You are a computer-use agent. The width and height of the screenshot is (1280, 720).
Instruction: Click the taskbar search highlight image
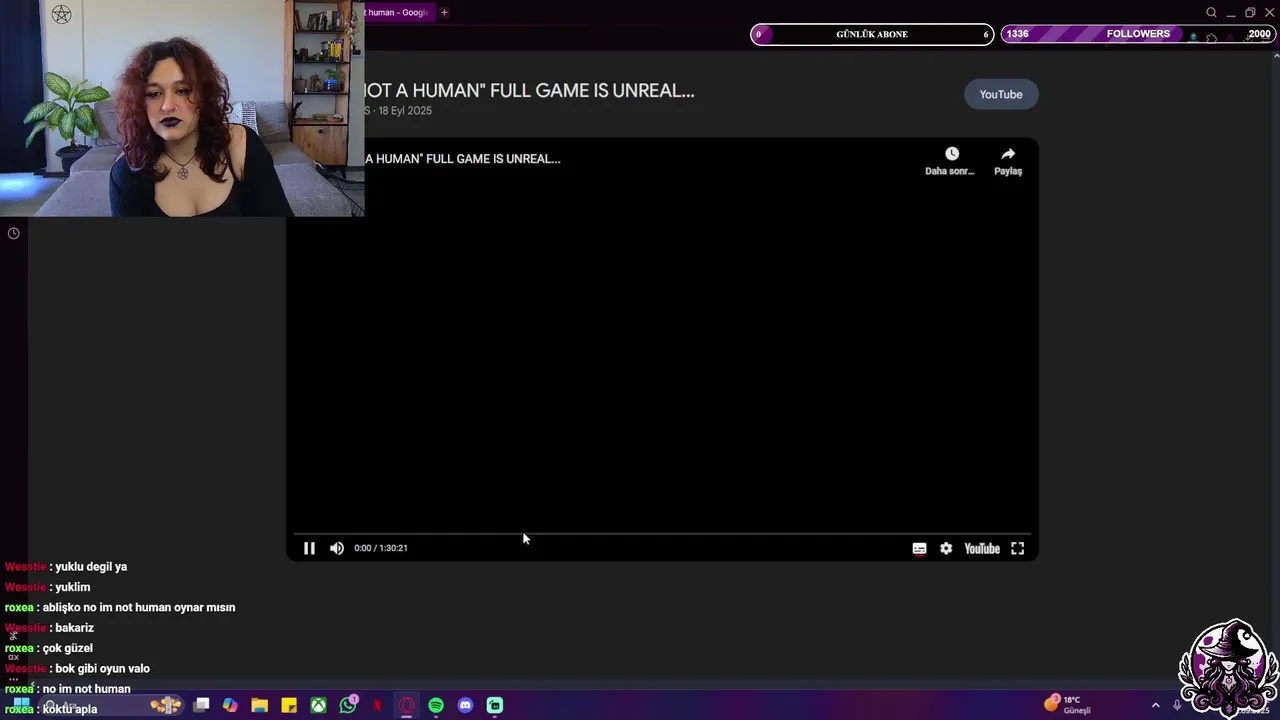(x=166, y=705)
